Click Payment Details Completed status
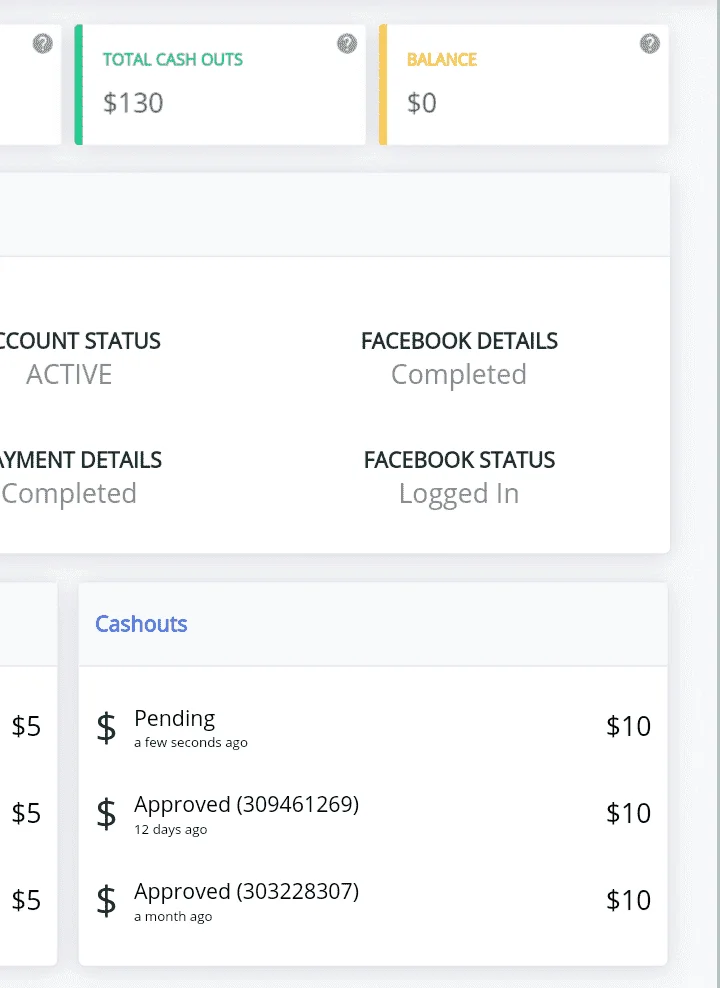This screenshot has height=988, width=720. click(69, 494)
